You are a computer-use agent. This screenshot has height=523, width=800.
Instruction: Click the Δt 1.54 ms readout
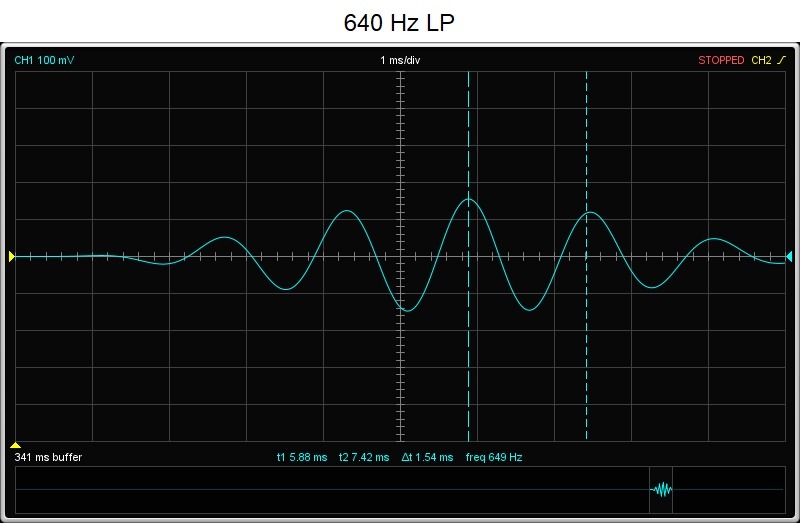(x=427, y=457)
